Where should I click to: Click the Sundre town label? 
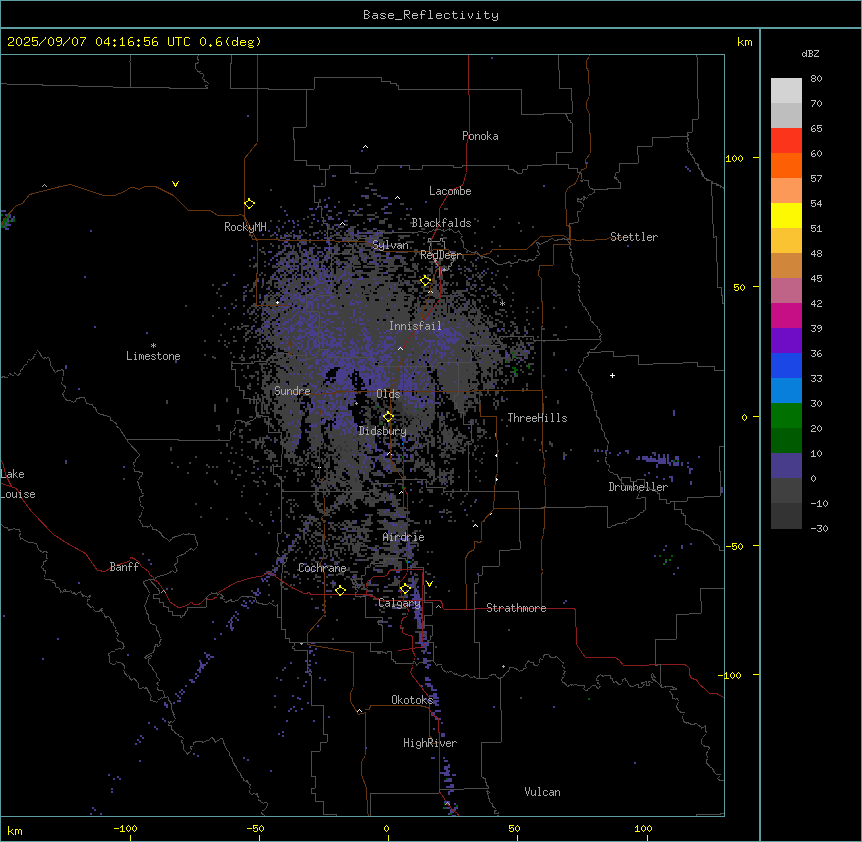(x=292, y=391)
